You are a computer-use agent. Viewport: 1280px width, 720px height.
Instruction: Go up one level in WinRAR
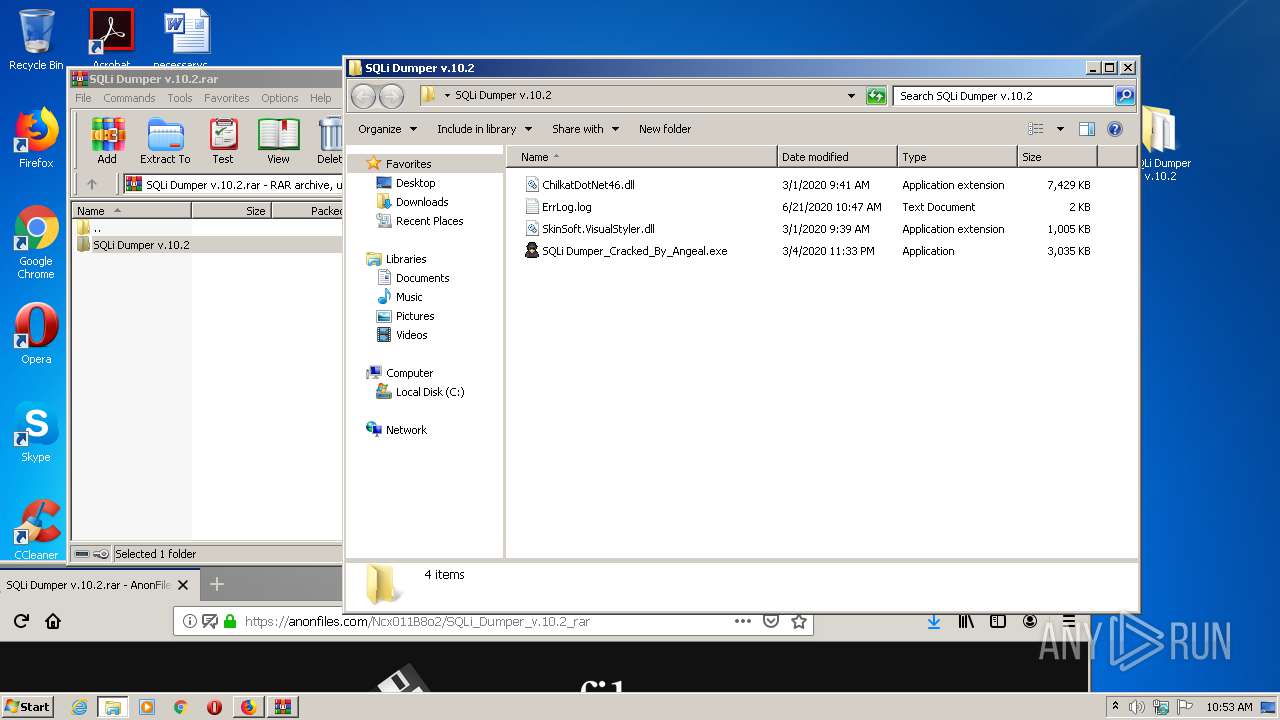click(92, 184)
